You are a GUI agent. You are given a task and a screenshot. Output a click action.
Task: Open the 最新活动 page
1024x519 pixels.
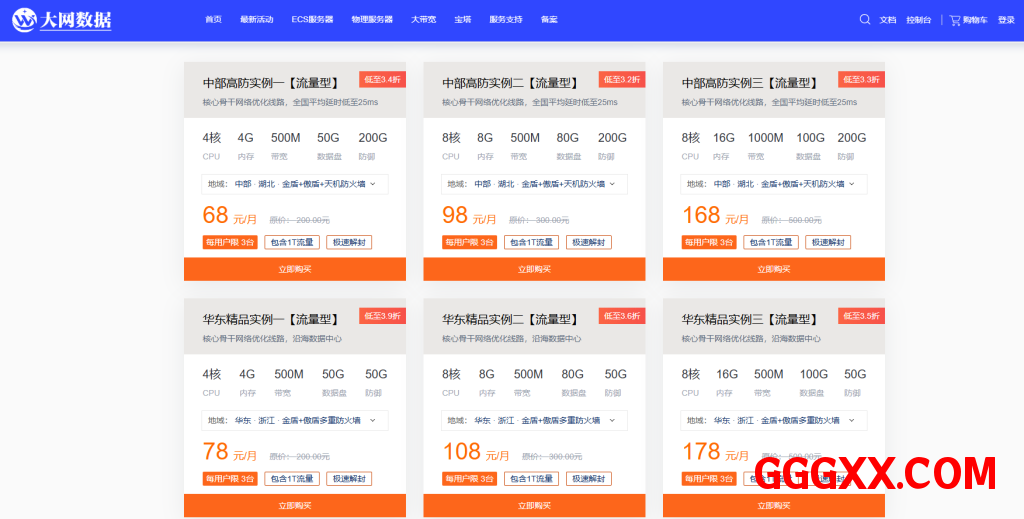[x=256, y=20]
